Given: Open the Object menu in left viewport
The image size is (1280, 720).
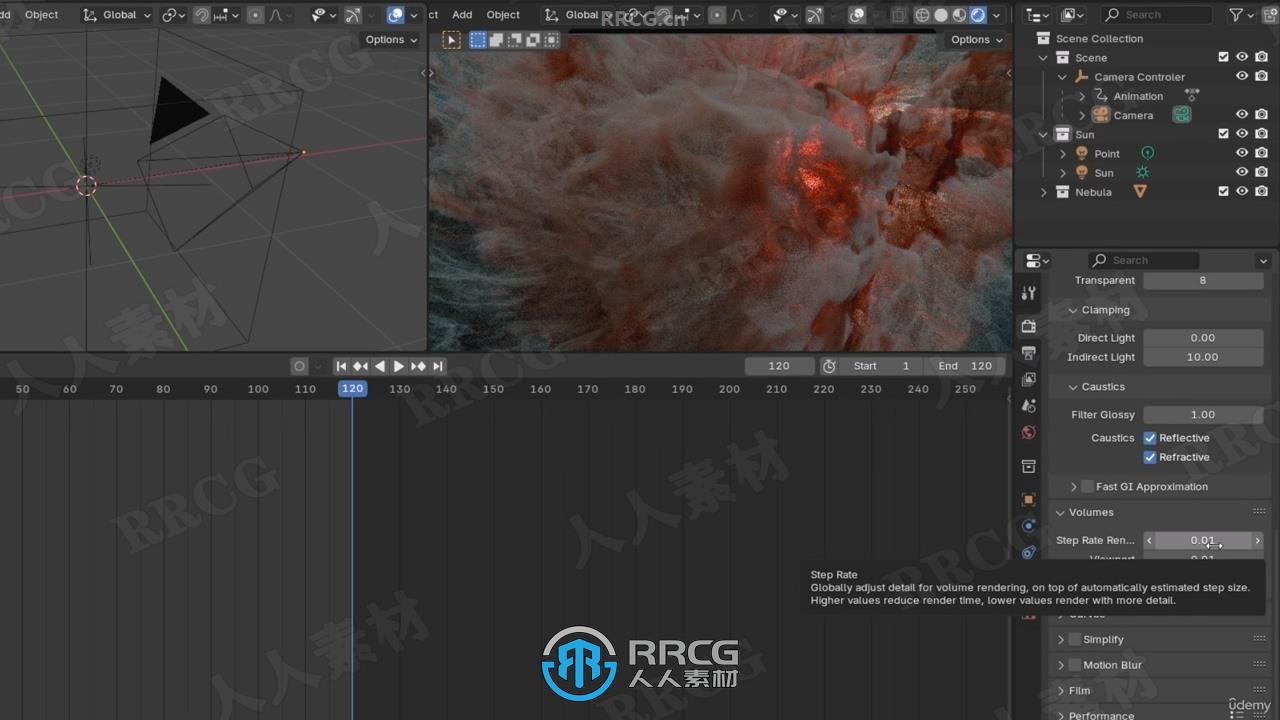Looking at the screenshot, I should [42, 15].
